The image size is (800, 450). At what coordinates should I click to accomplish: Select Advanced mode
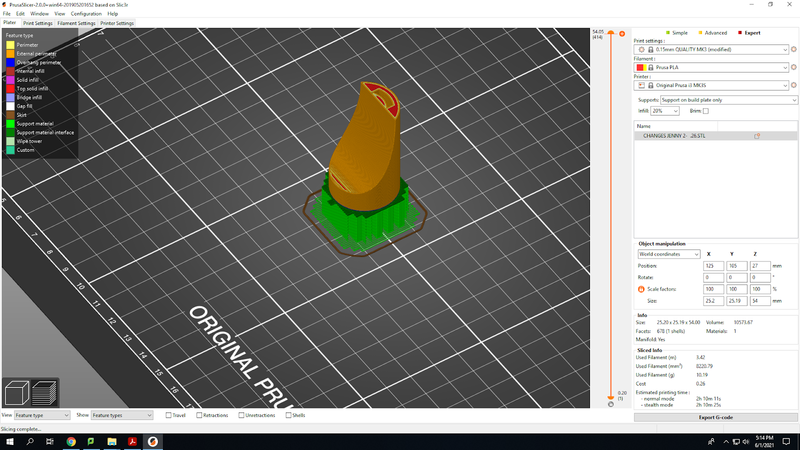click(712, 33)
